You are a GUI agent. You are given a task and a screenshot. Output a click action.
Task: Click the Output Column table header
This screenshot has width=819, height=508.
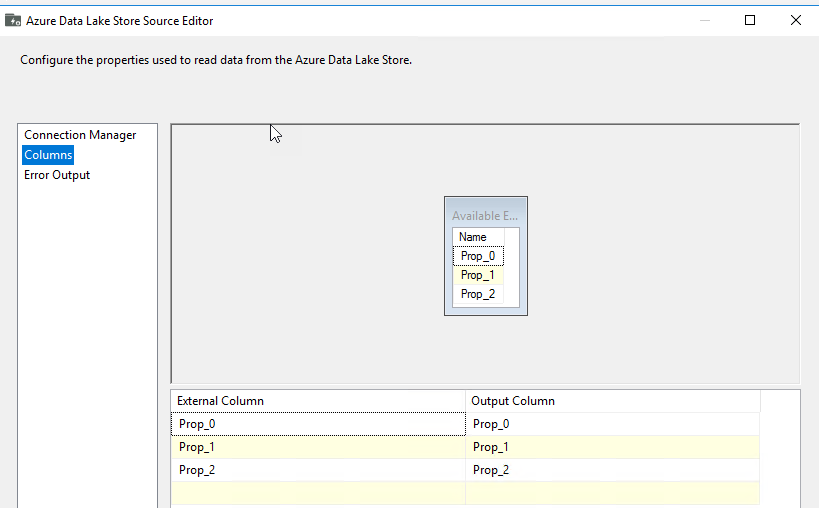point(613,401)
